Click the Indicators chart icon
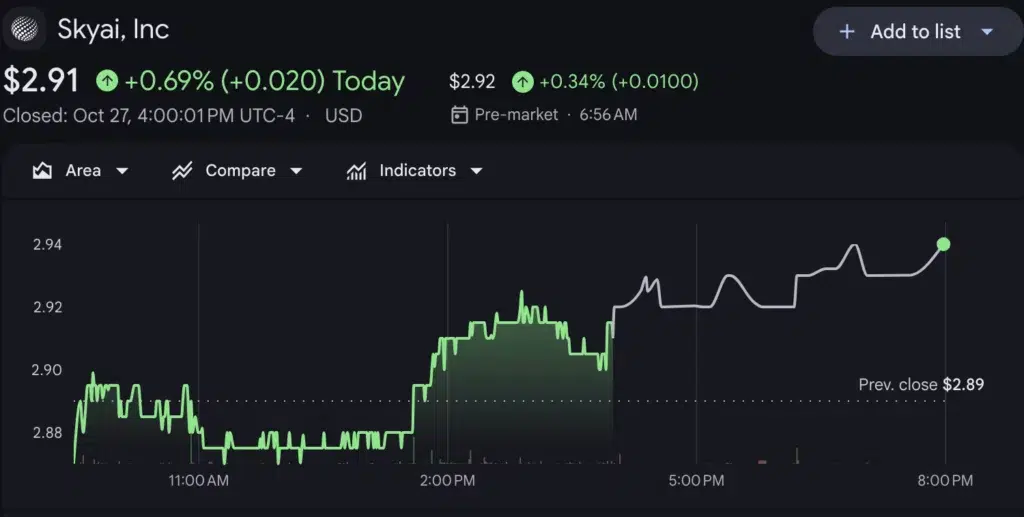 pos(356,171)
